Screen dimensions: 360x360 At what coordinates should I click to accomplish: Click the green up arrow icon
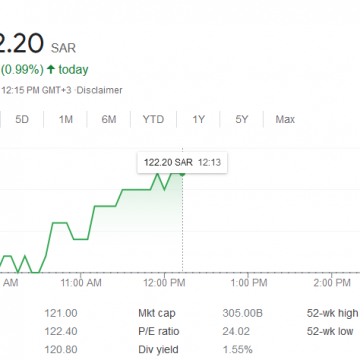pos(51,69)
